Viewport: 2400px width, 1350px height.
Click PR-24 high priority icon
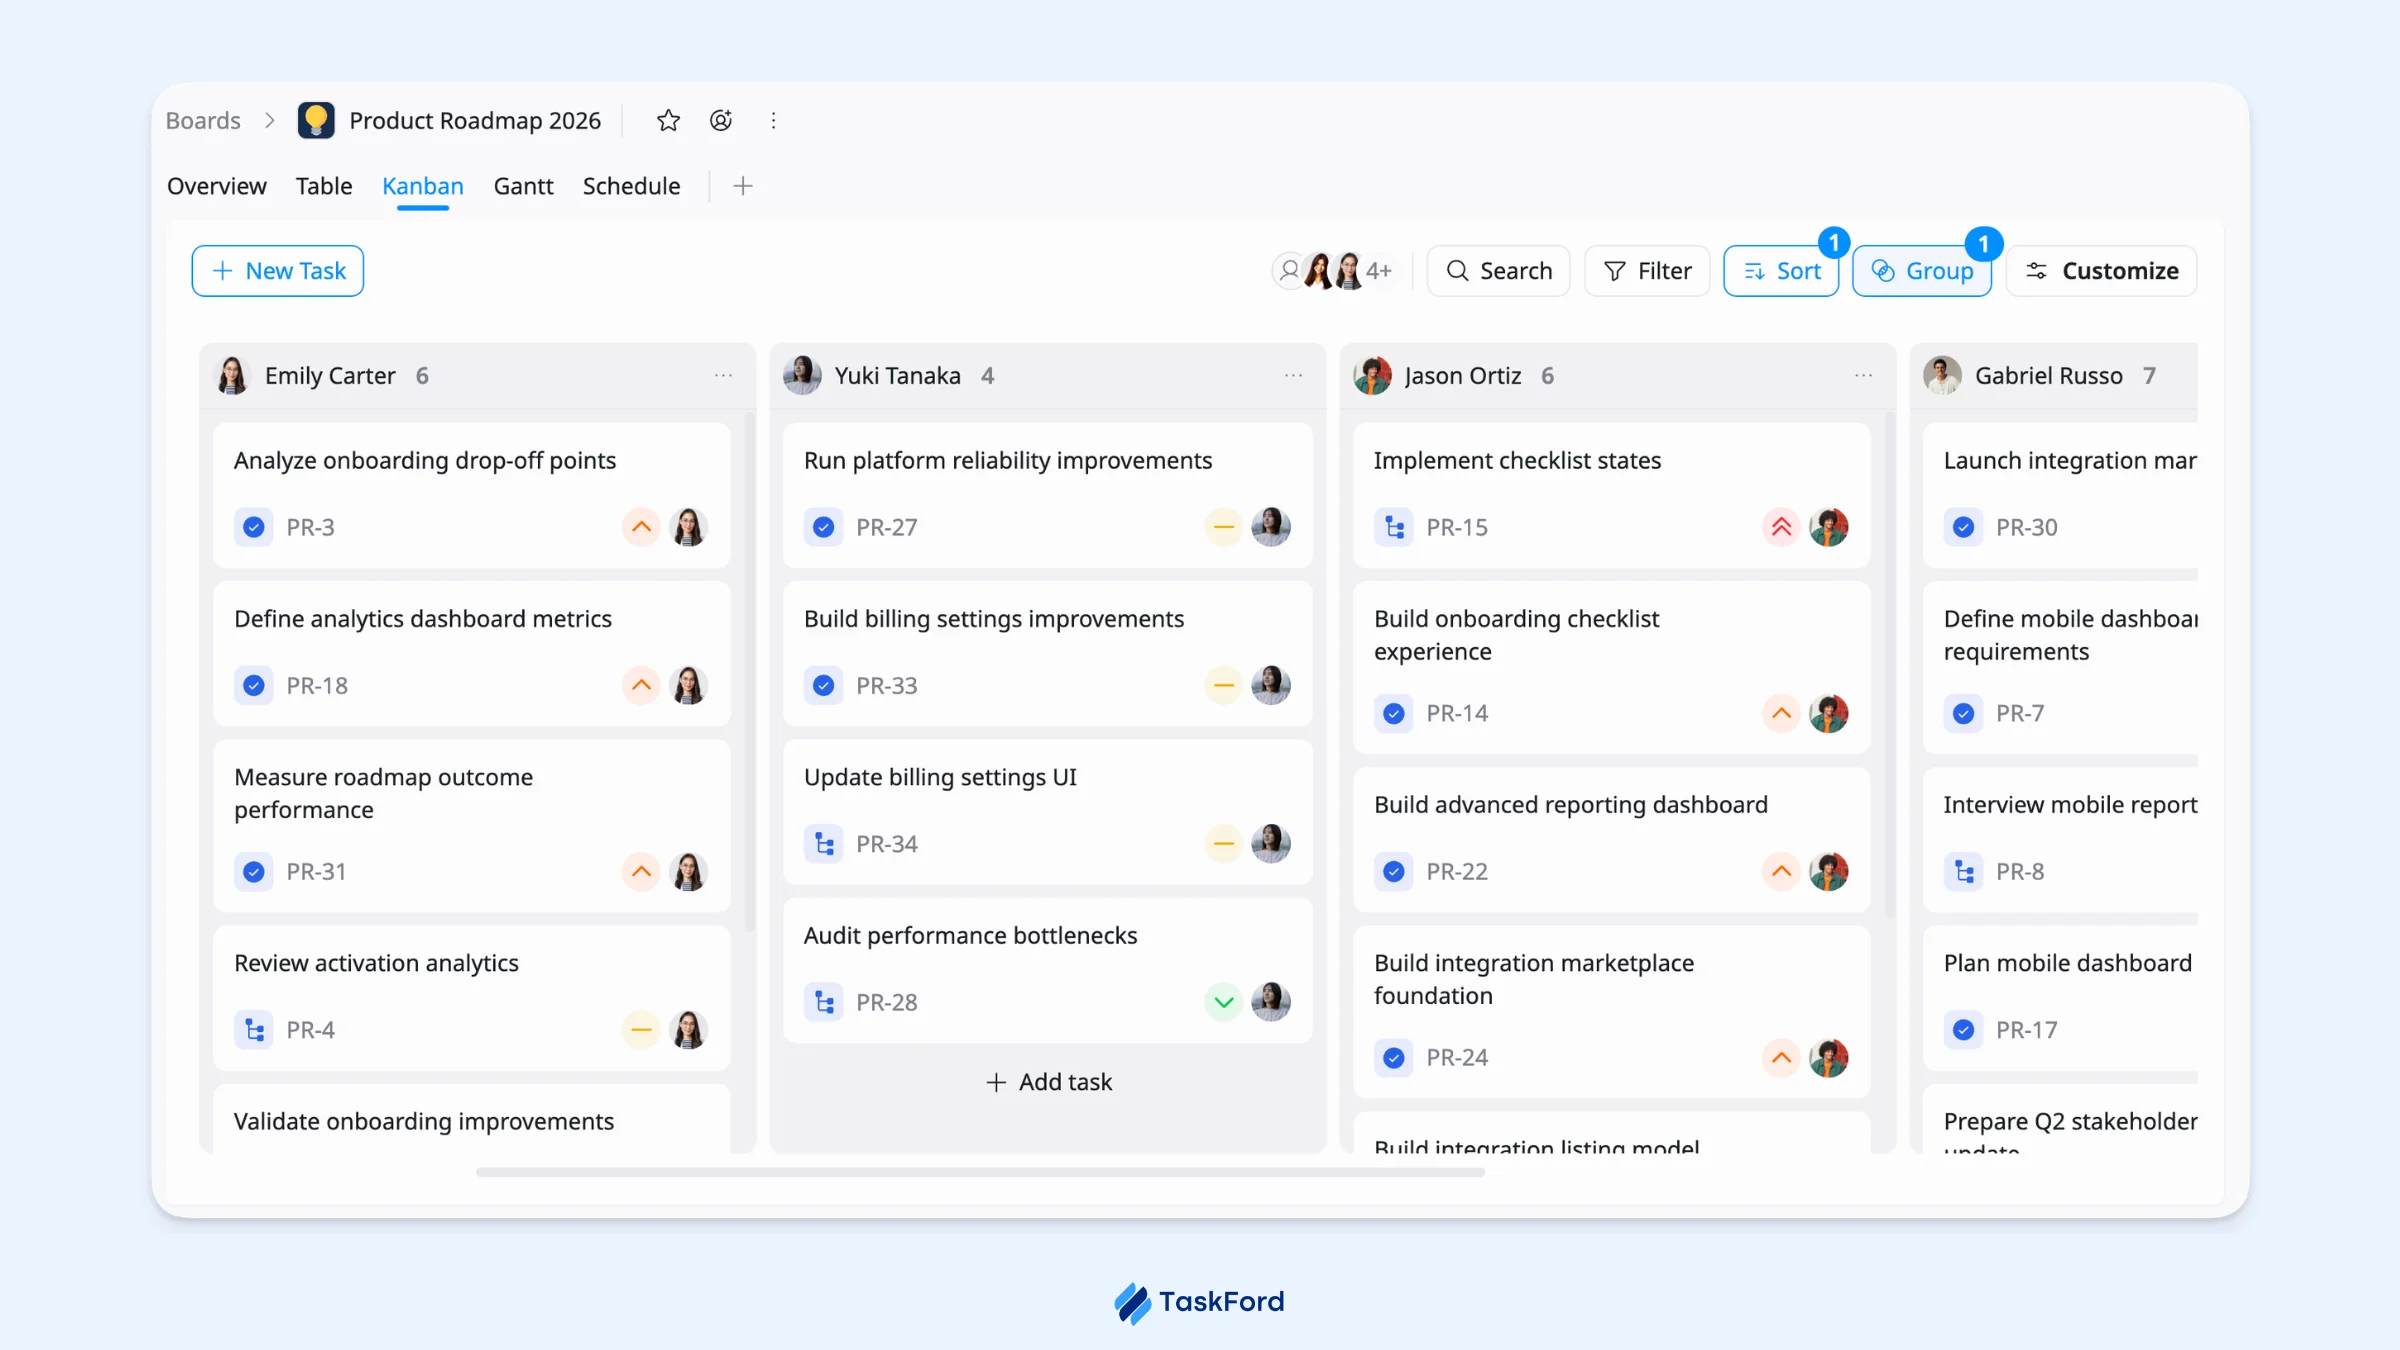[1781, 1057]
